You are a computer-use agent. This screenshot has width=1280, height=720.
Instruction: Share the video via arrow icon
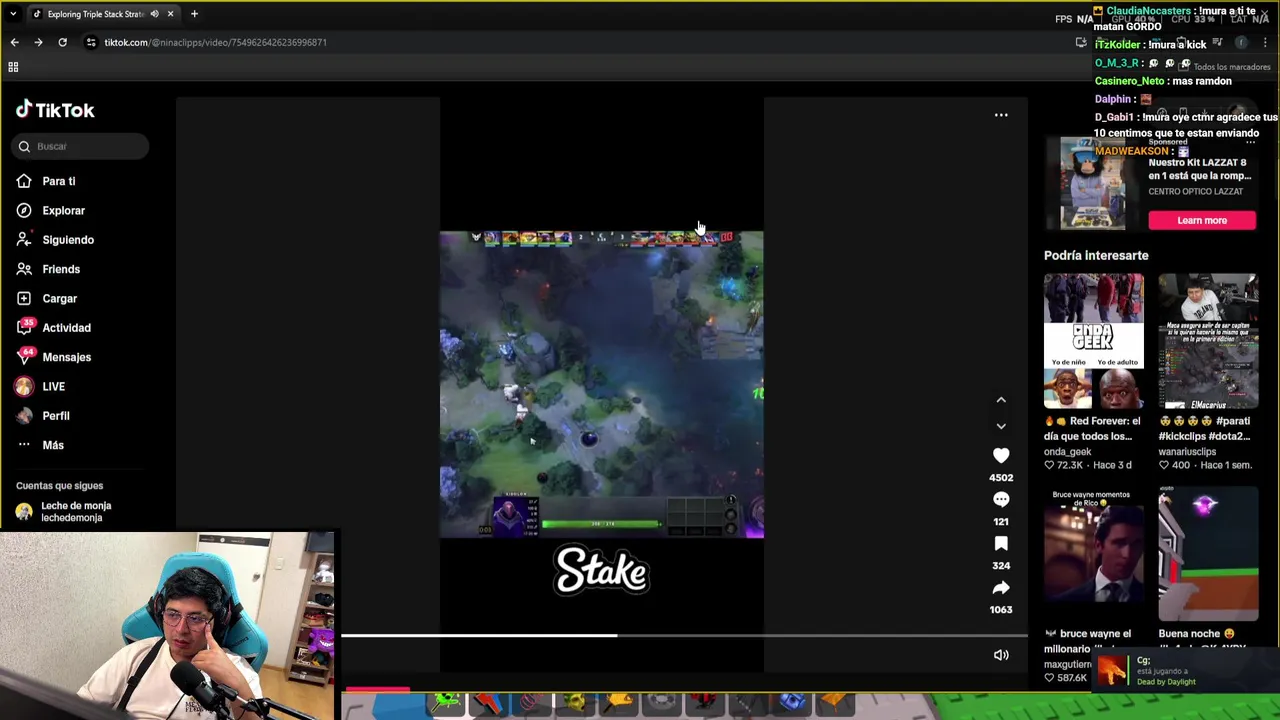pos(1001,588)
